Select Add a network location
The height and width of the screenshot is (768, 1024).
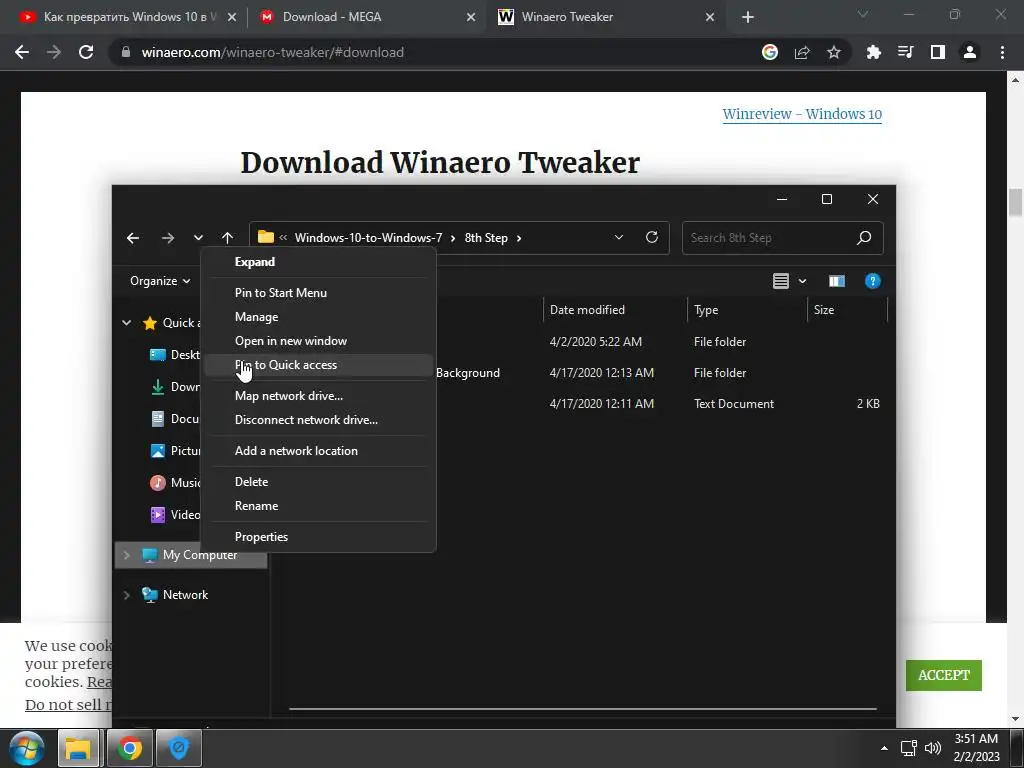point(318,451)
